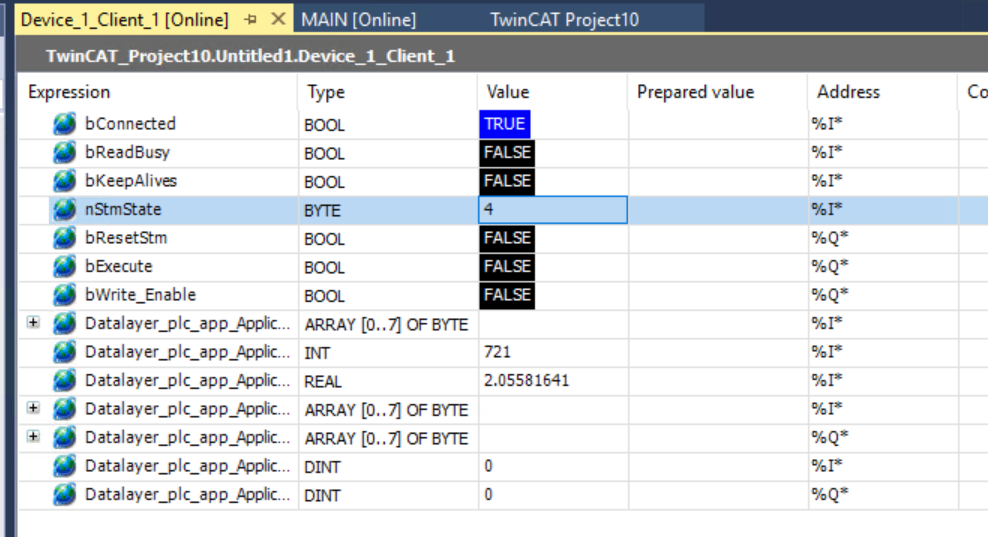Select the bExecute expression name
The width and height of the screenshot is (988, 537).
coord(118,266)
